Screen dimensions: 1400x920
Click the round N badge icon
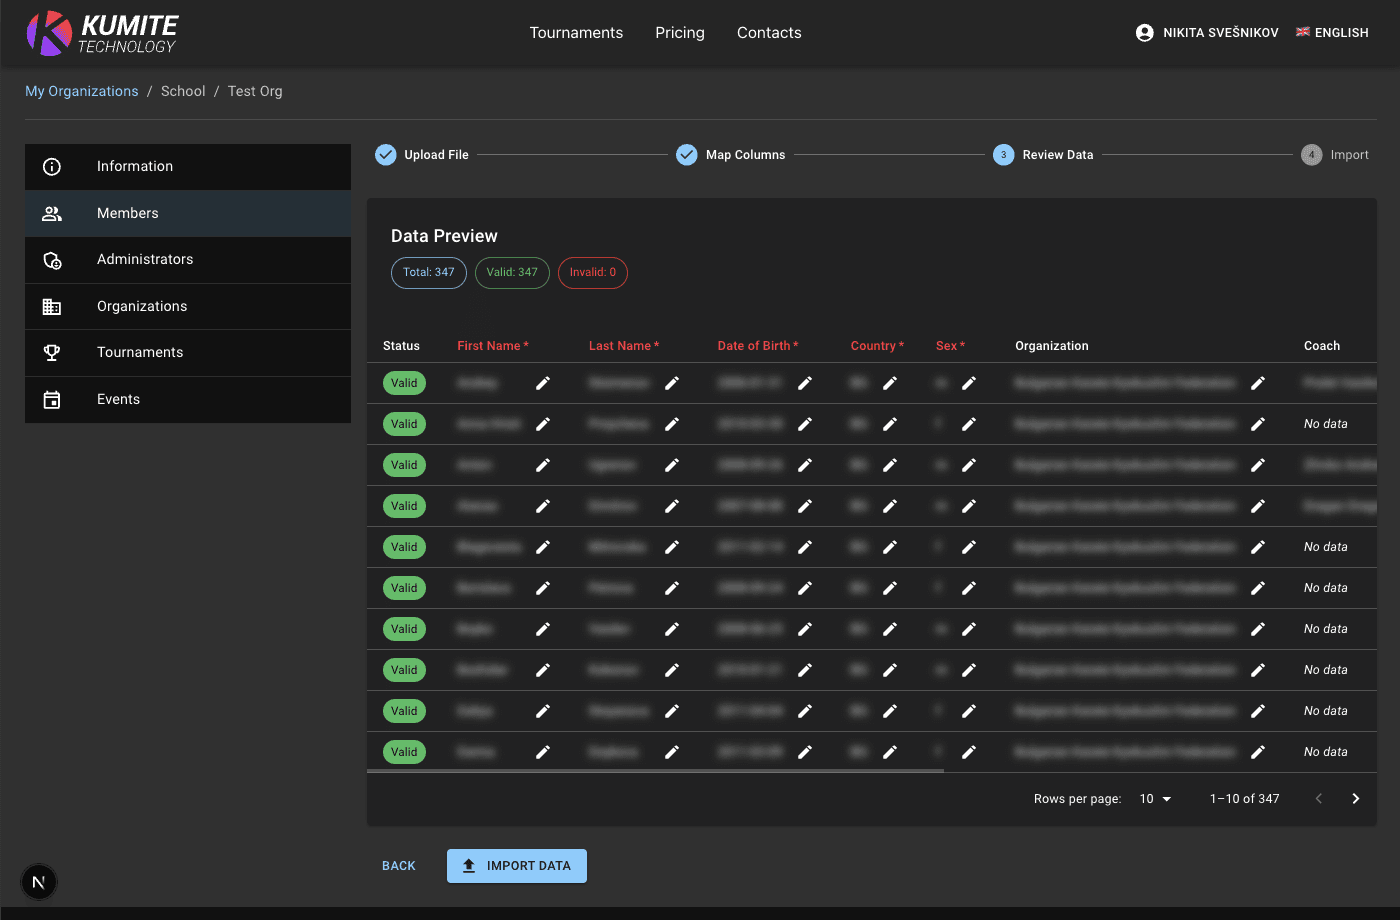click(x=39, y=882)
